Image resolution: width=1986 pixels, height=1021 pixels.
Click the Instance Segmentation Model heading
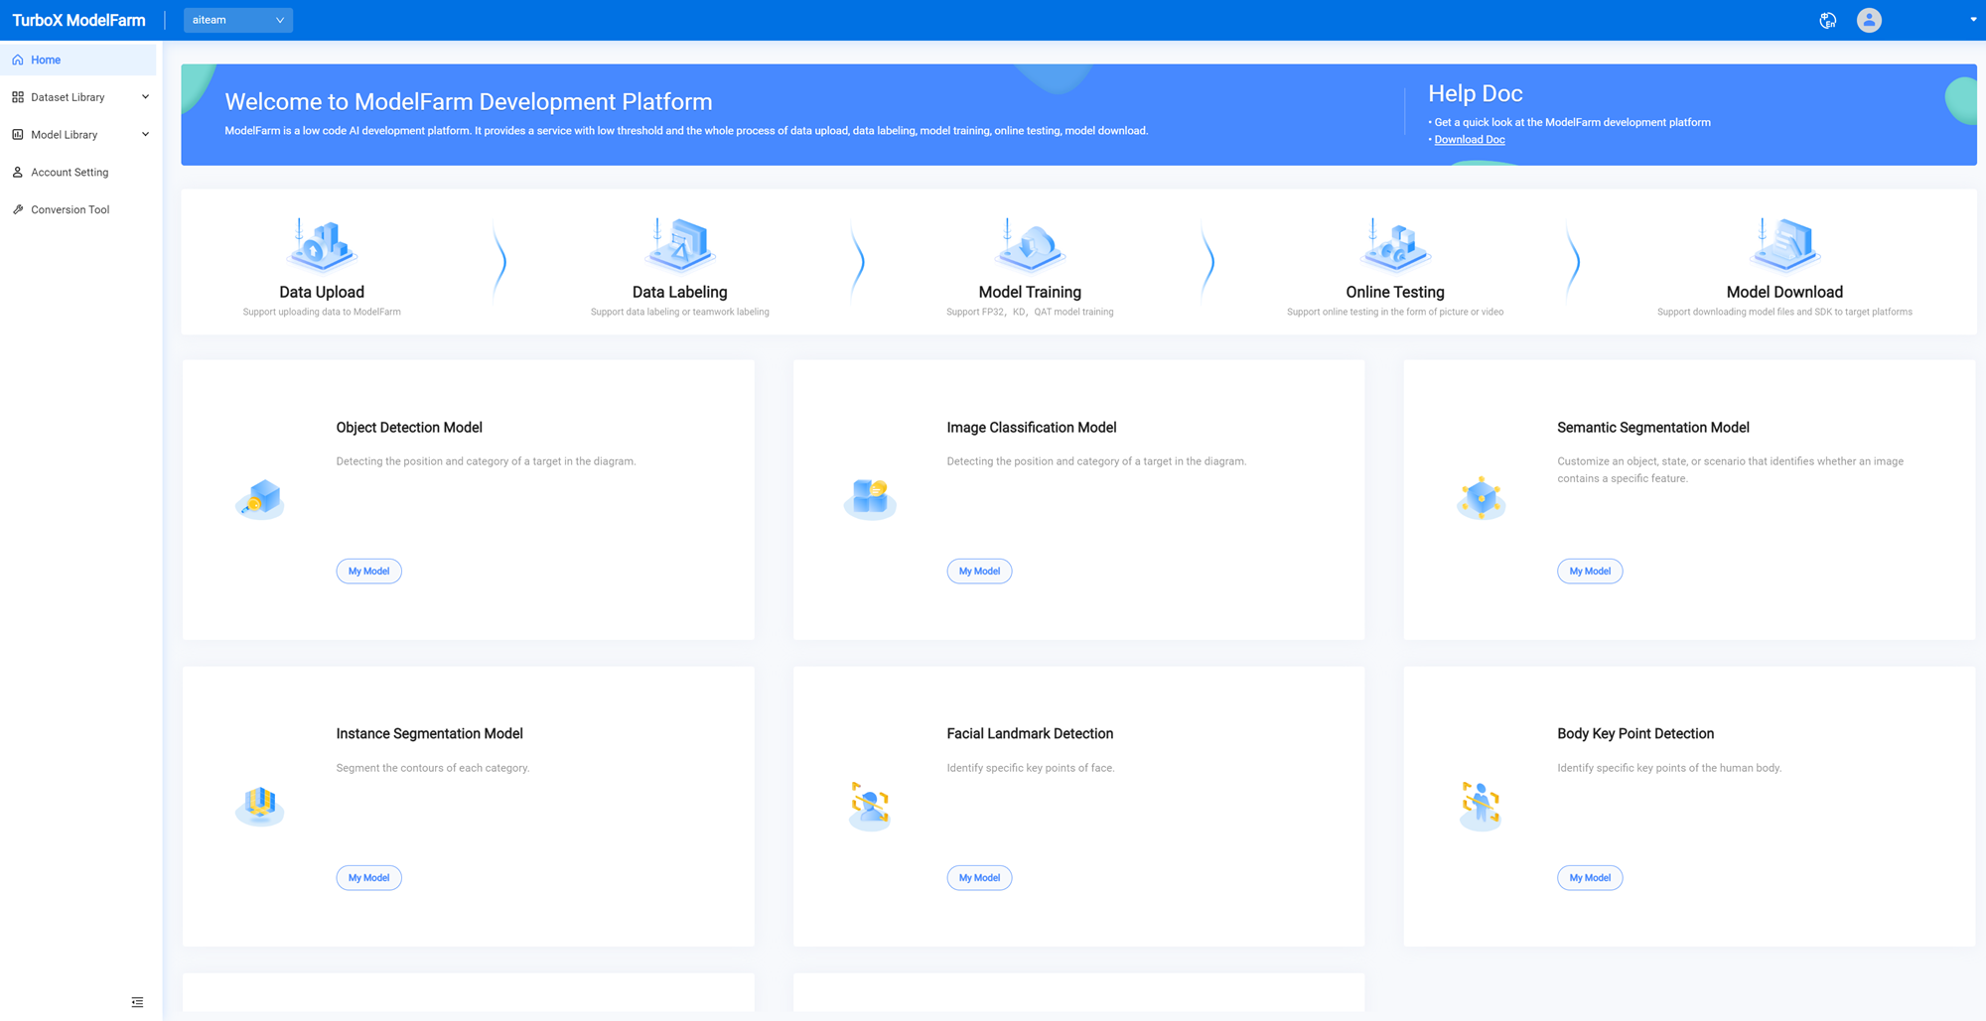pos(429,733)
